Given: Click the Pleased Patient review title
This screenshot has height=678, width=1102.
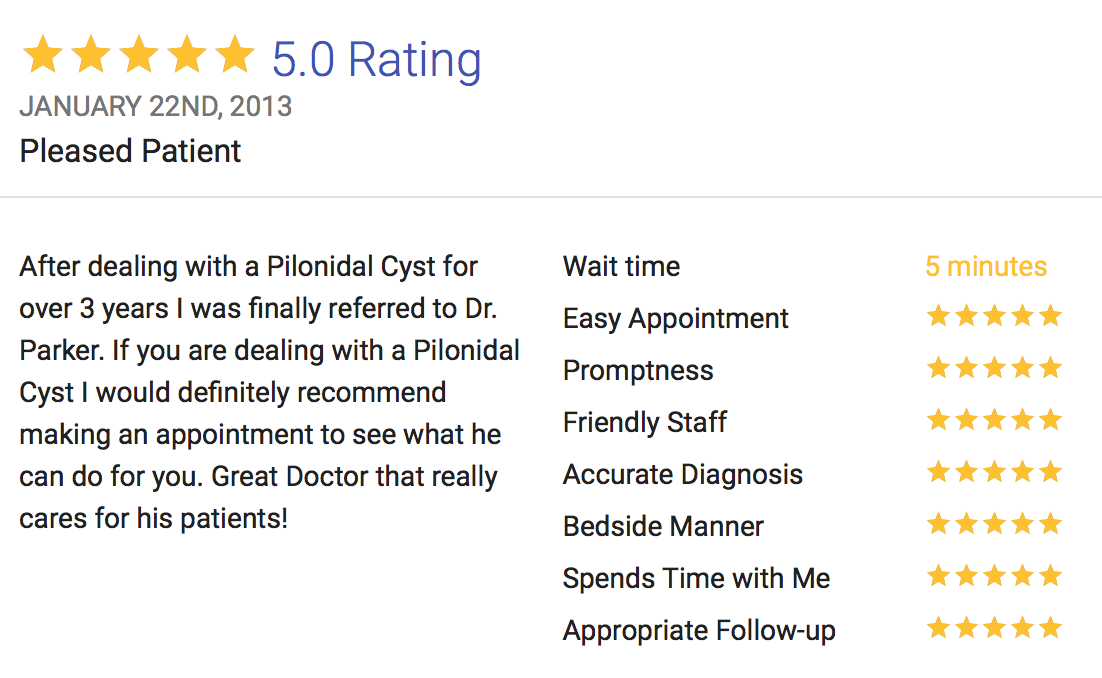Looking at the screenshot, I should click(x=130, y=152).
